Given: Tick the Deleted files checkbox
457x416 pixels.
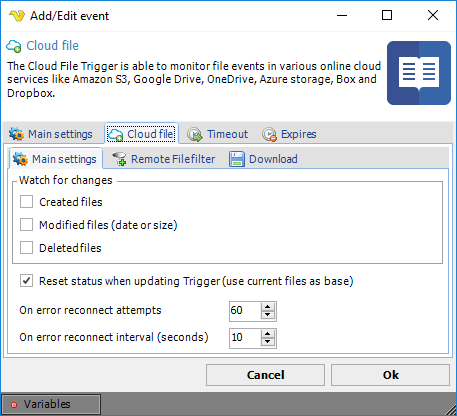Looking at the screenshot, I should (x=26, y=248).
